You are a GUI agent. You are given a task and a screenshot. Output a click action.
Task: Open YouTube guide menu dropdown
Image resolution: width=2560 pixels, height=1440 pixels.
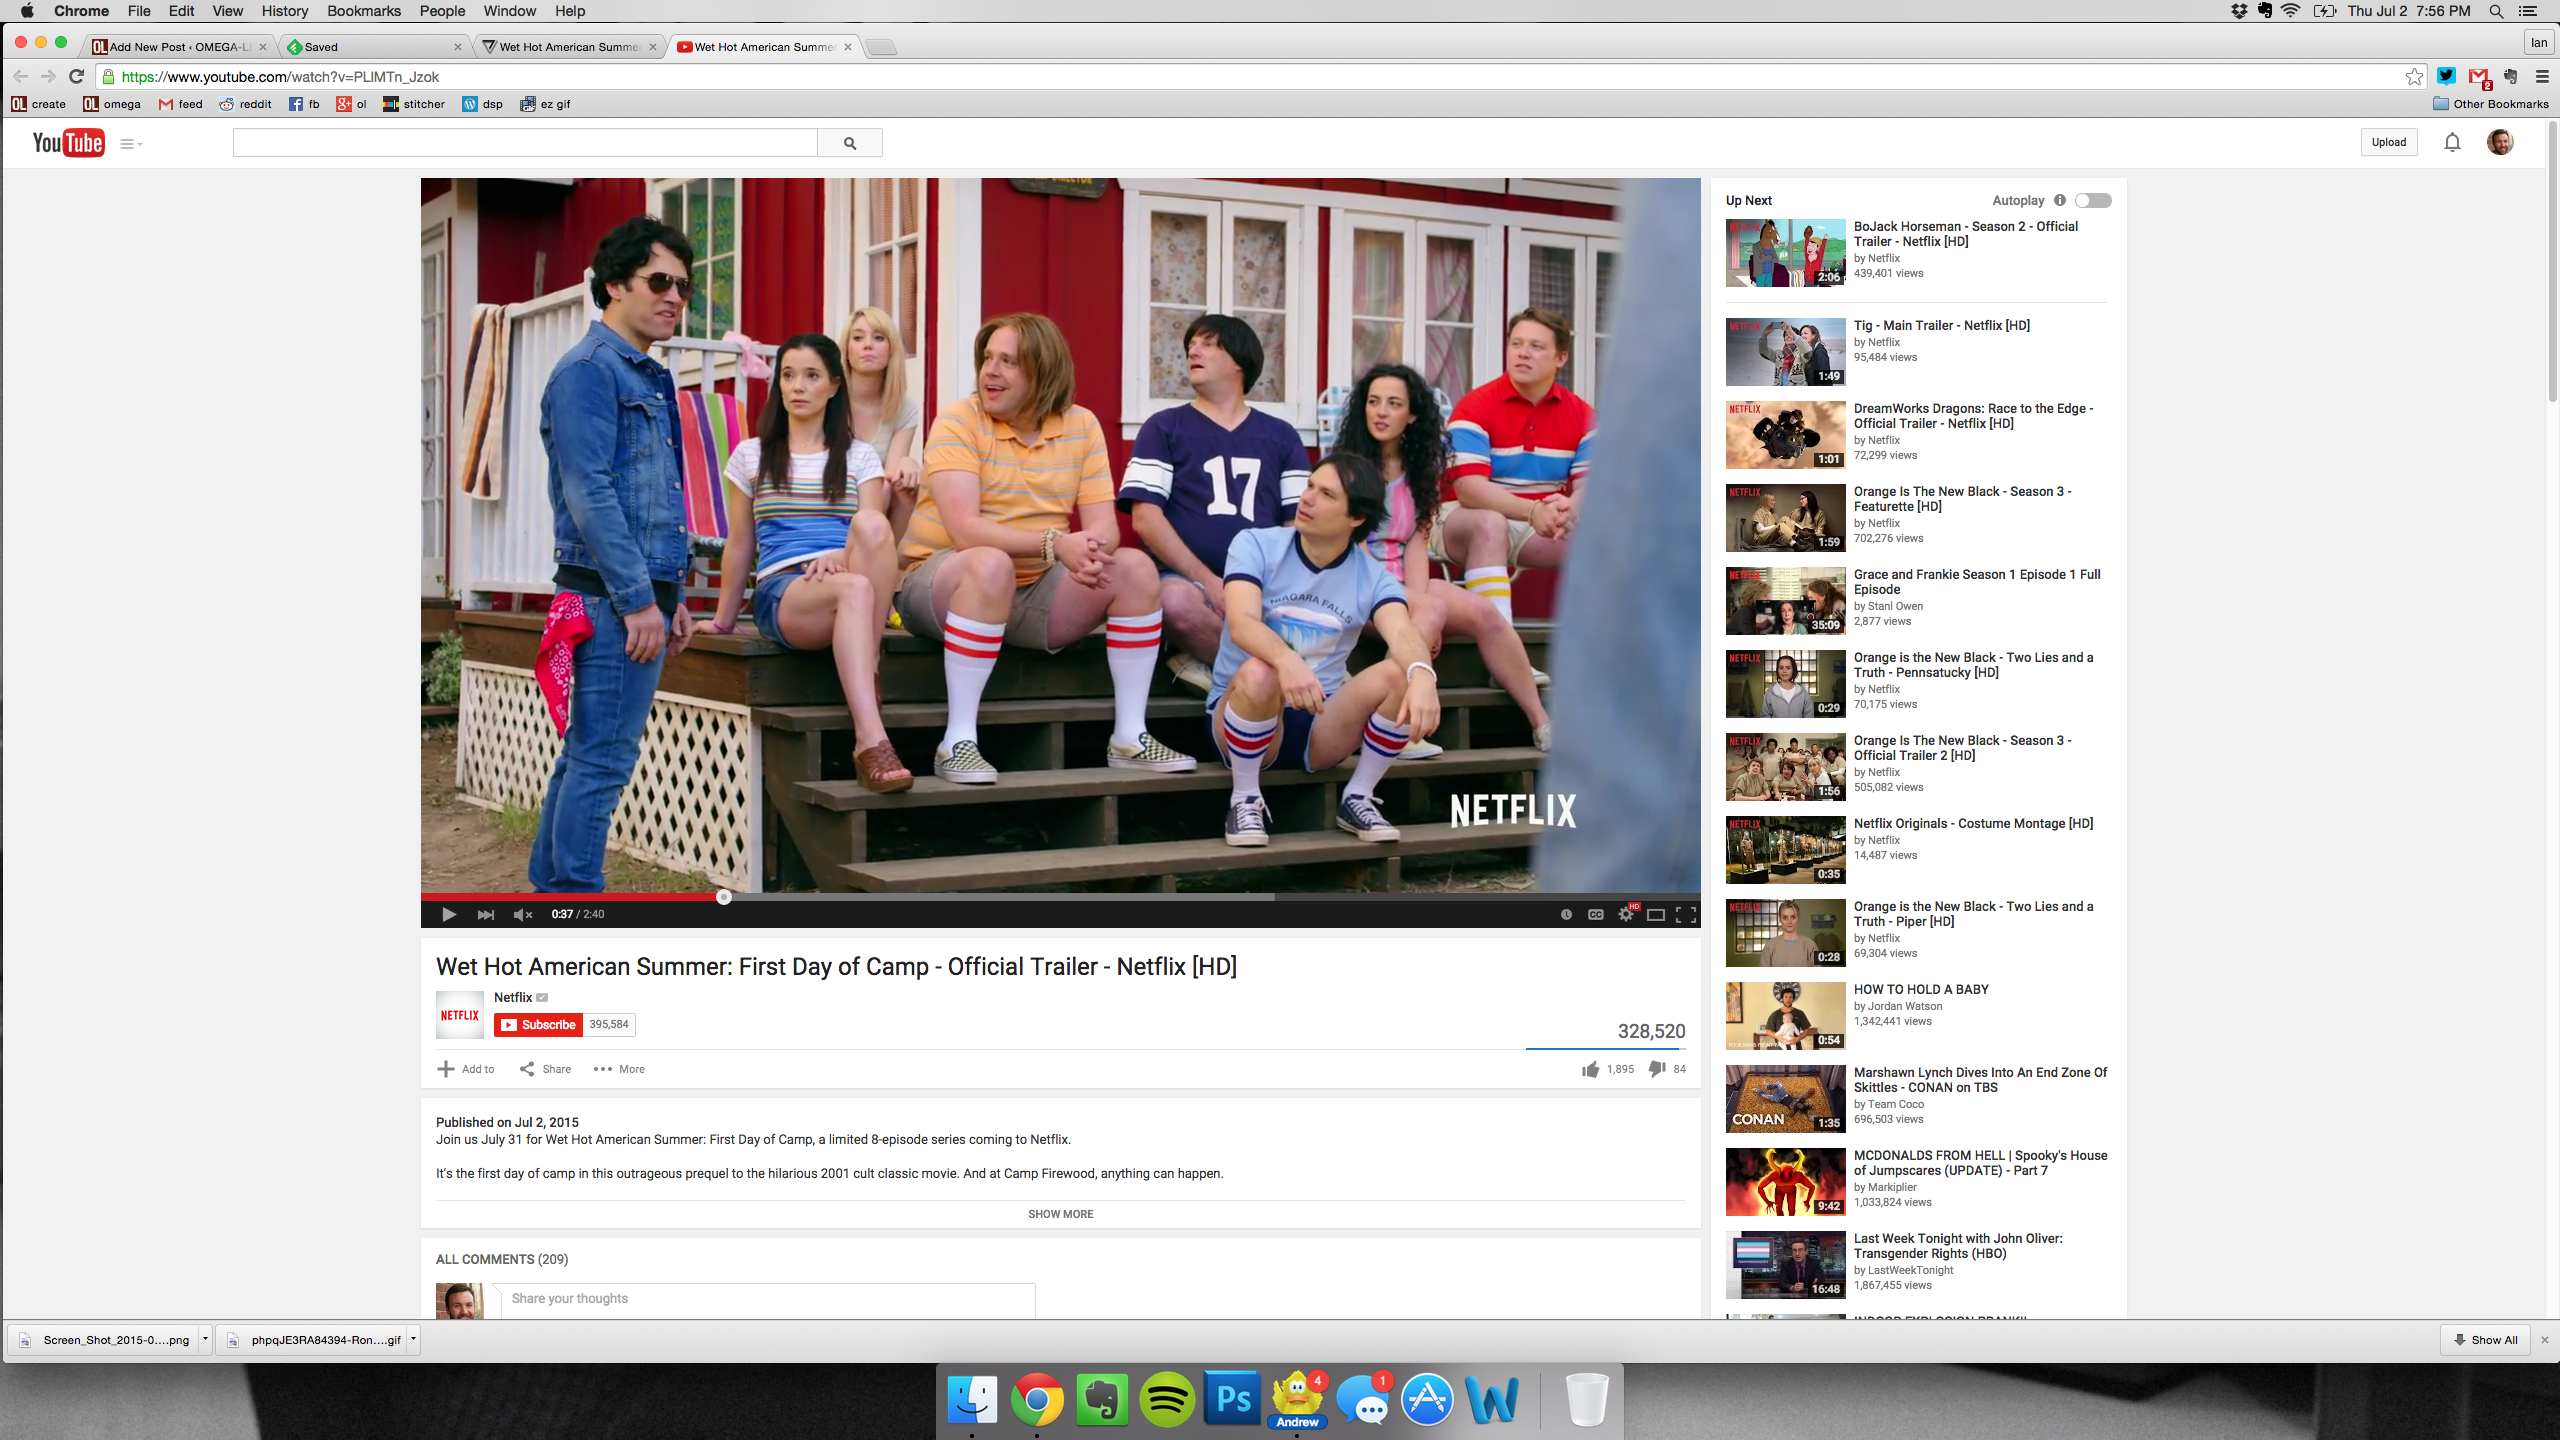coord(131,144)
